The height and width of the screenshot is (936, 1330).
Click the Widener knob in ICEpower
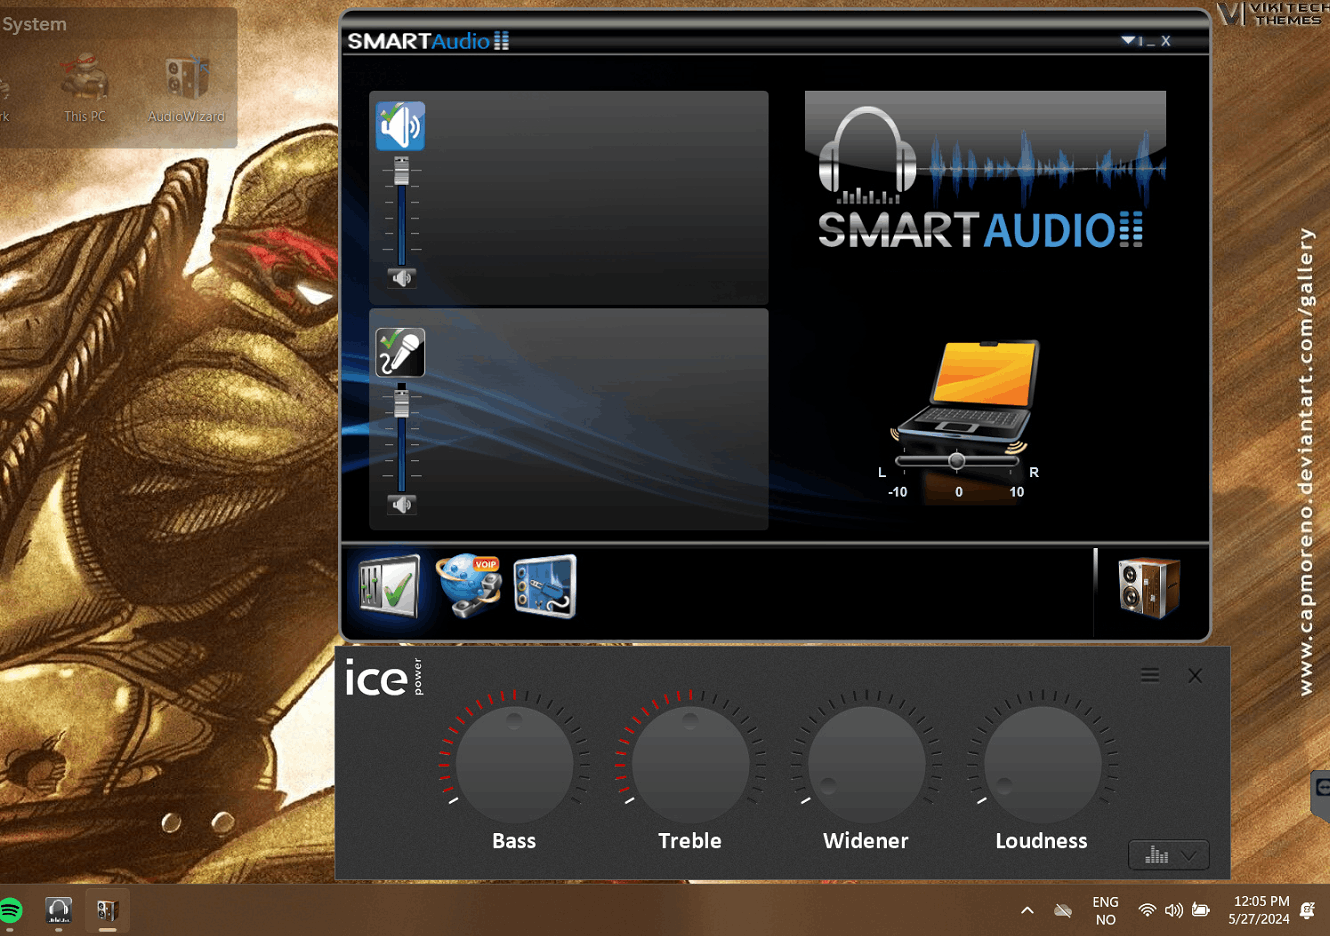click(x=866, y=765)
